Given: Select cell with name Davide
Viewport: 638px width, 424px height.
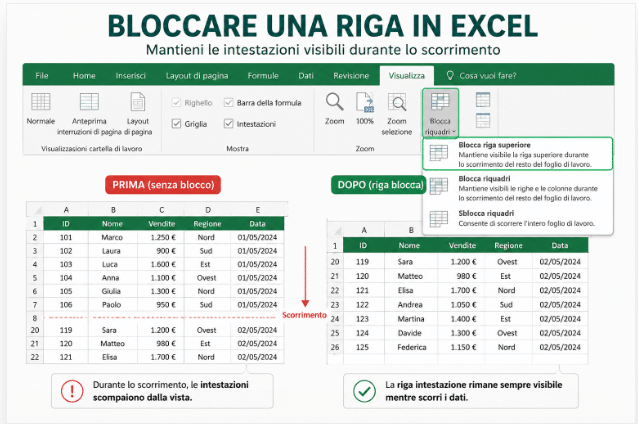Looking at the screenshot, I should tap(411, 333).
